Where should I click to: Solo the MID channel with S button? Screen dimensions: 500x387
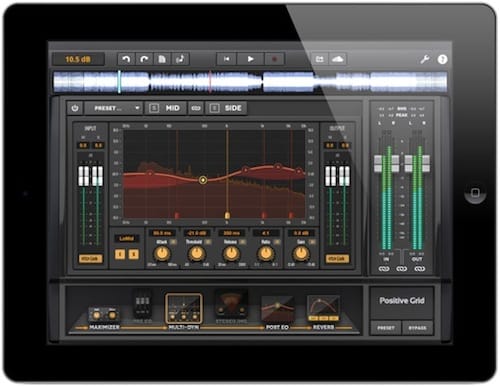tap(154, 108)
